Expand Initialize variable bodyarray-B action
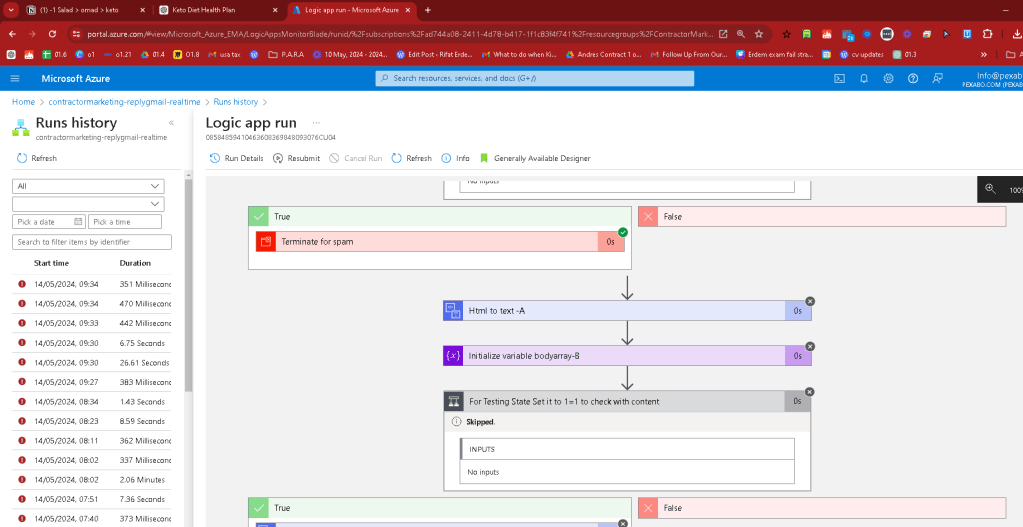 [x=627, y=356]
